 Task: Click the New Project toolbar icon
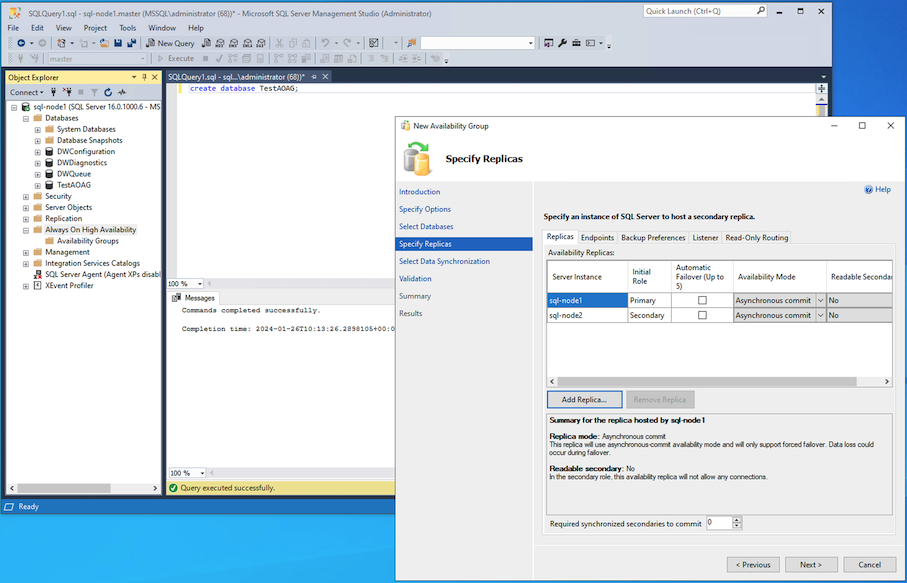pyautogui.click(x=61, y=43)
